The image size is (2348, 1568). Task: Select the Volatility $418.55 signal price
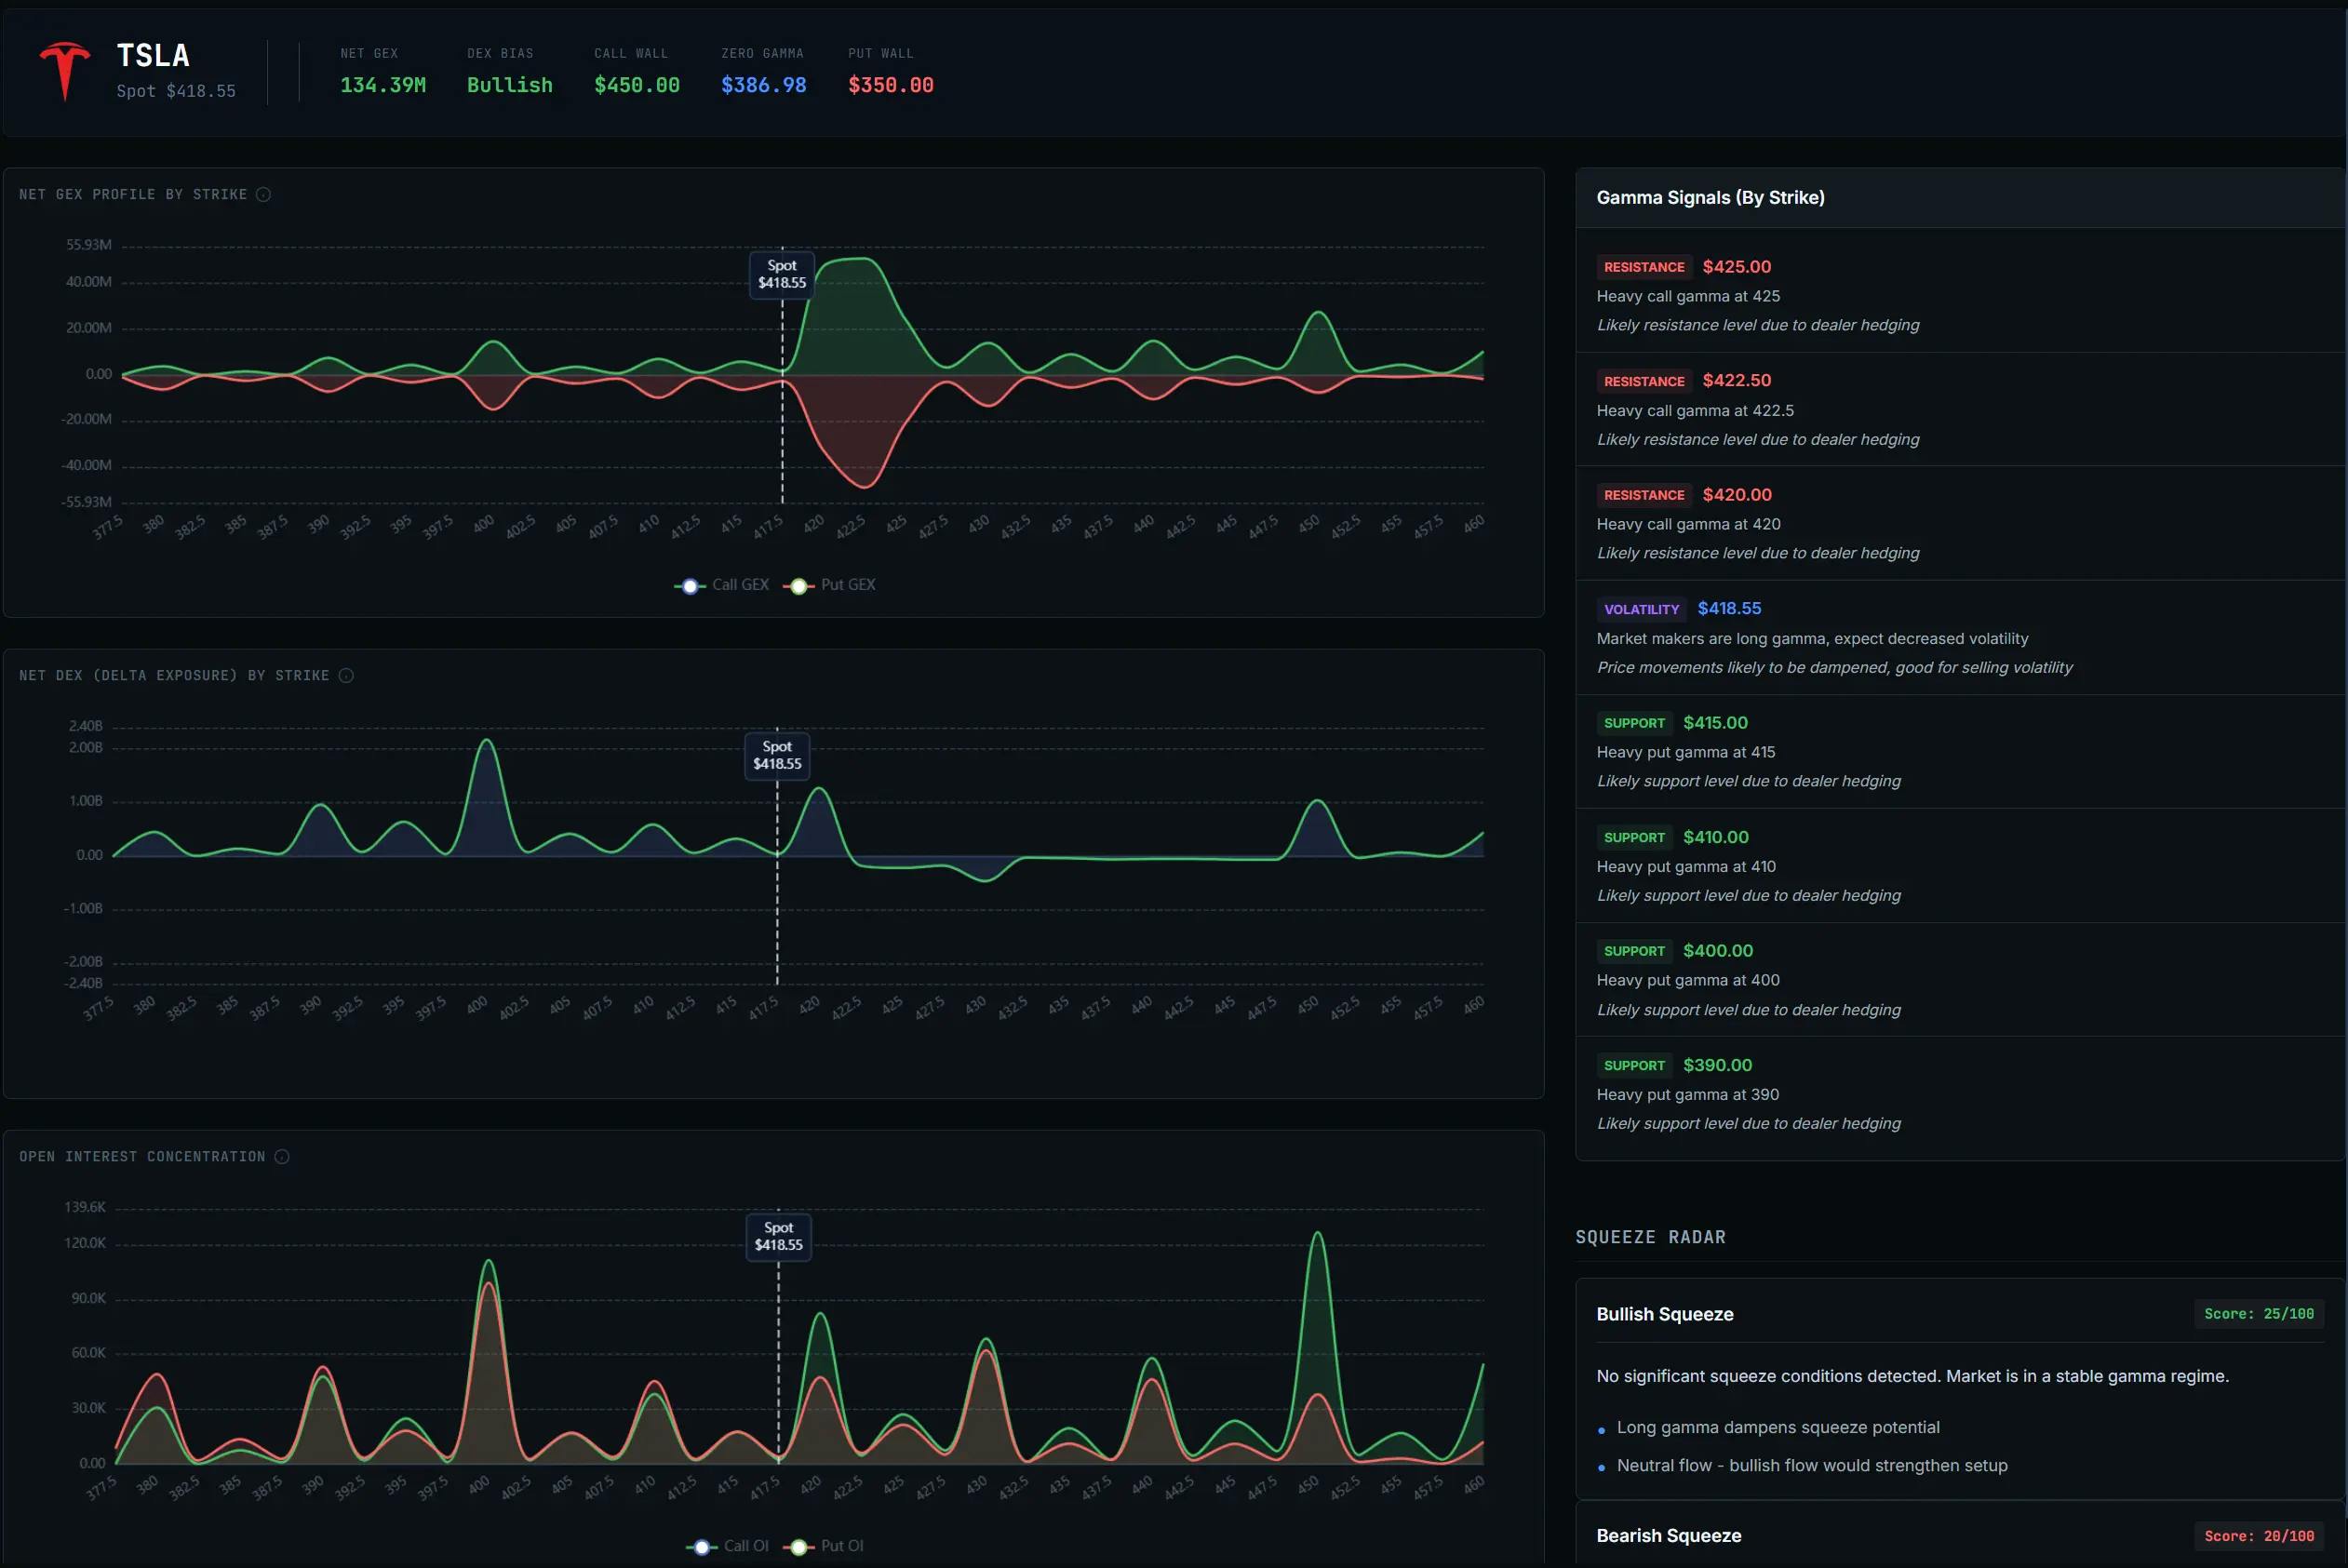pos(1730,609)
